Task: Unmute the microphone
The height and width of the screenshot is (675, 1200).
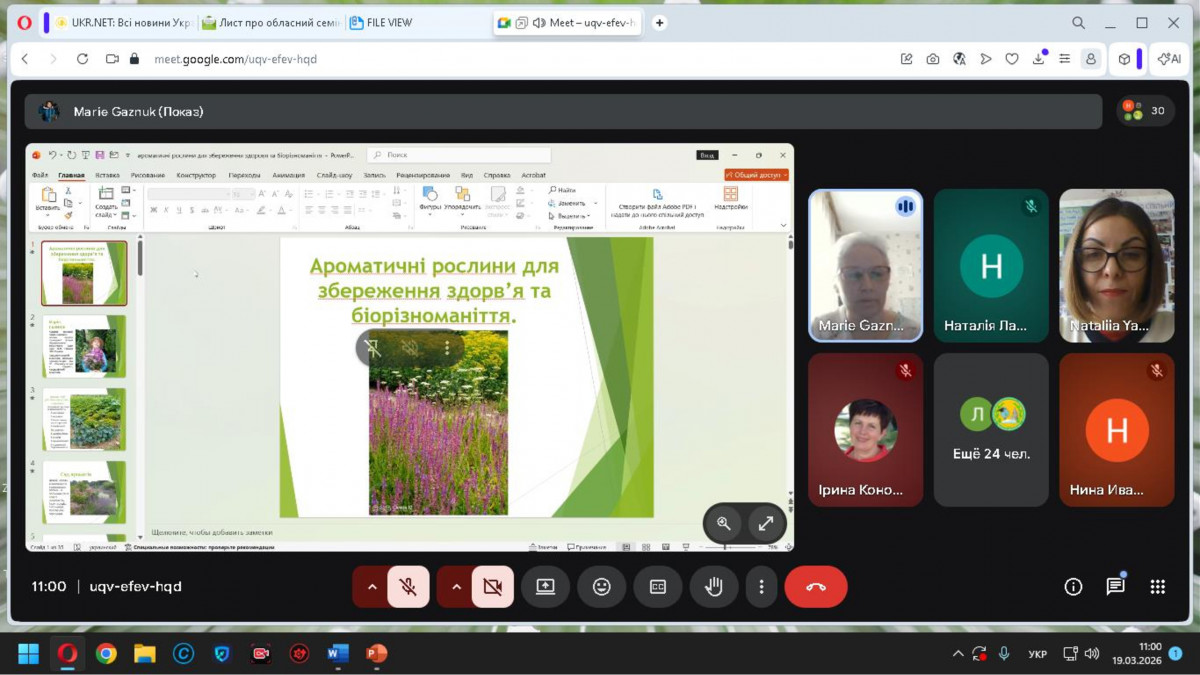Action: [x=408, y=587]
